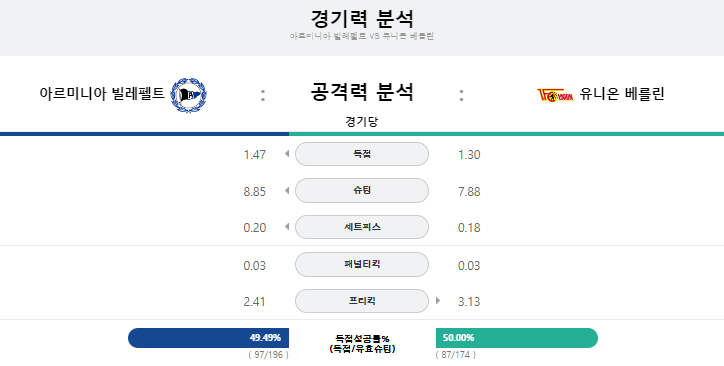Click the left arrow beside 세트피스
Screen dimensions: 724x366
[287, 227]
